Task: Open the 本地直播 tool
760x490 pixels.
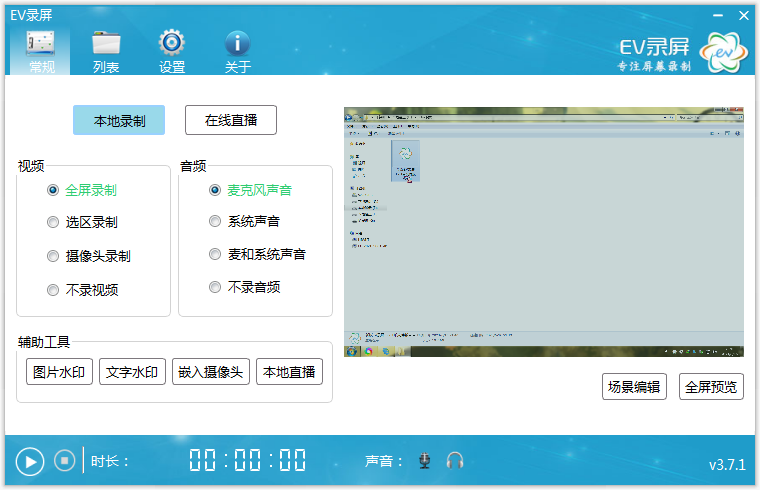Action: pyautogui.click(x=289, y=372)
